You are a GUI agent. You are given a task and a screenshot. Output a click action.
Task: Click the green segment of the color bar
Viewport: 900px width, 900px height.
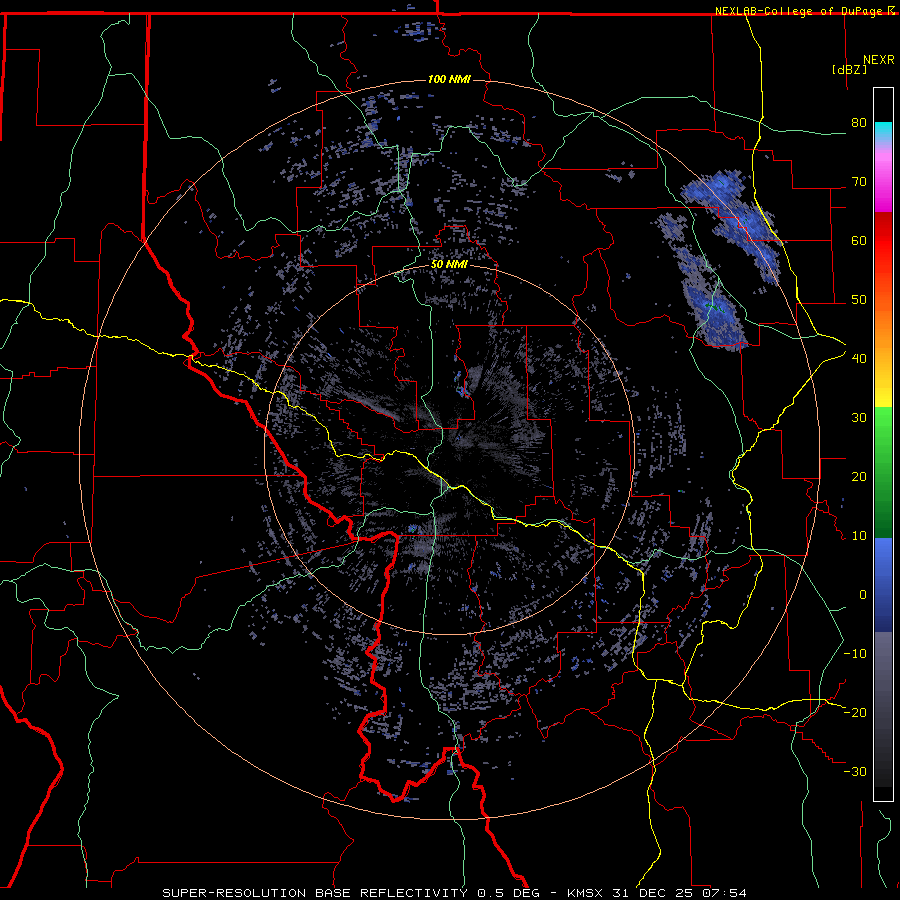883,472
